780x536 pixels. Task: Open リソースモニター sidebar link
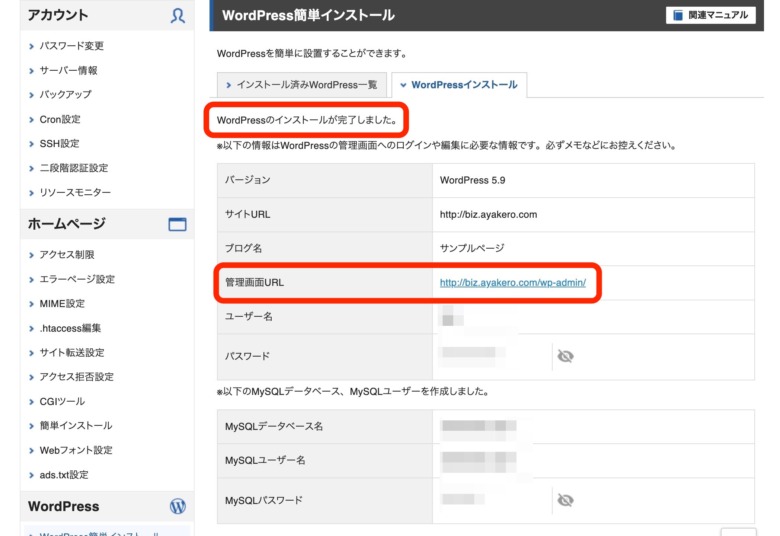coord(75,192)
